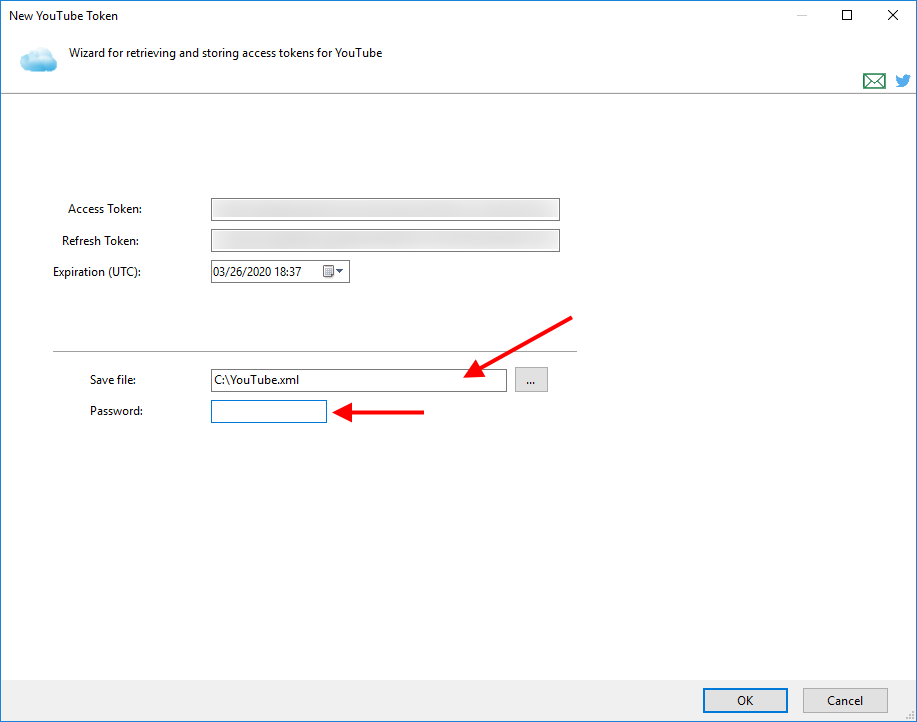Dismiss dialog with Cancel button
Image resolution: width=917 pixels, height=722 pixels.
[845, 700]
